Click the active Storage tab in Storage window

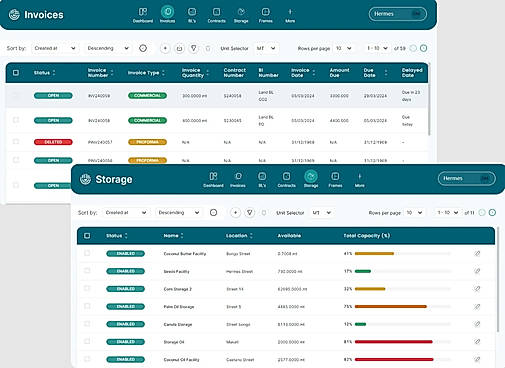click(x=311, y=180)
